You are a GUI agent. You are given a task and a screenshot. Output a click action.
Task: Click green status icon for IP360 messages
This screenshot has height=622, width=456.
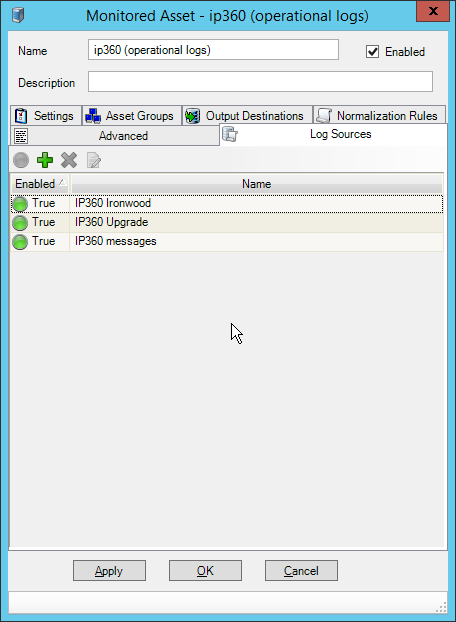20,242
